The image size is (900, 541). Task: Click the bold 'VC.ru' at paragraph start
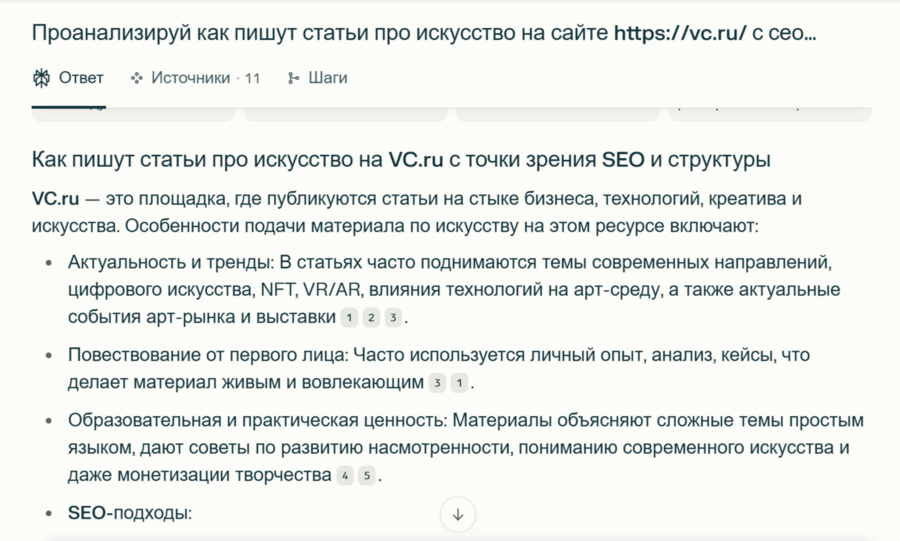click(x=55, y=198)
